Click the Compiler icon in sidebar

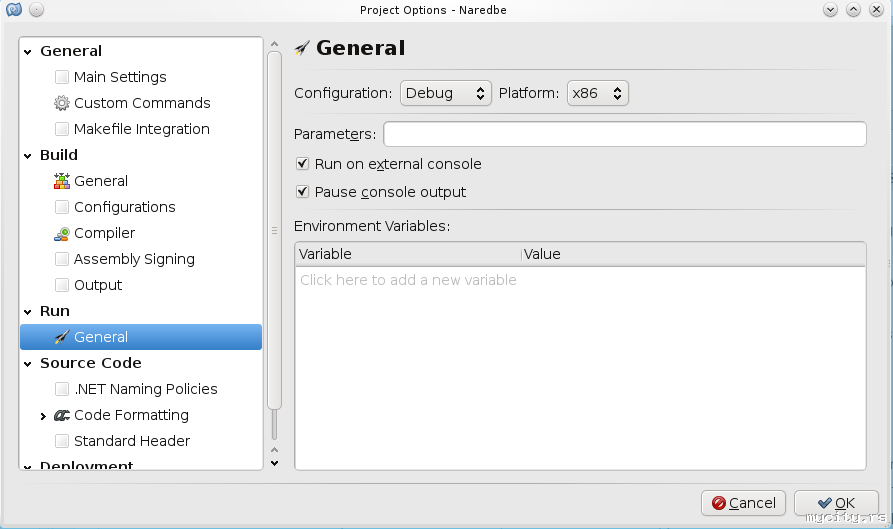coord(62,233)
